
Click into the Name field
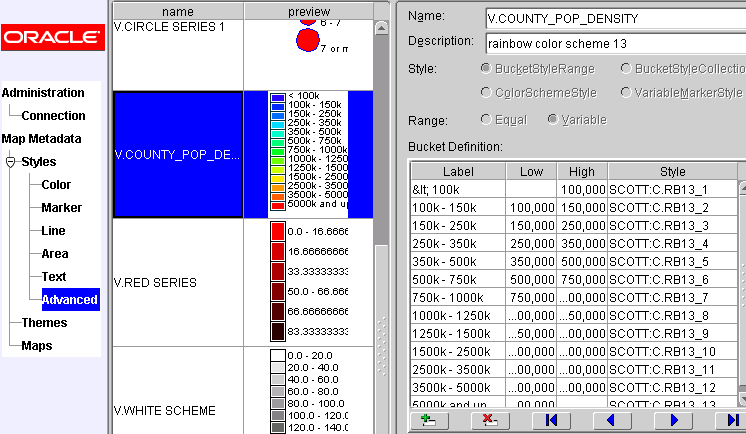(x=616, y=19)
